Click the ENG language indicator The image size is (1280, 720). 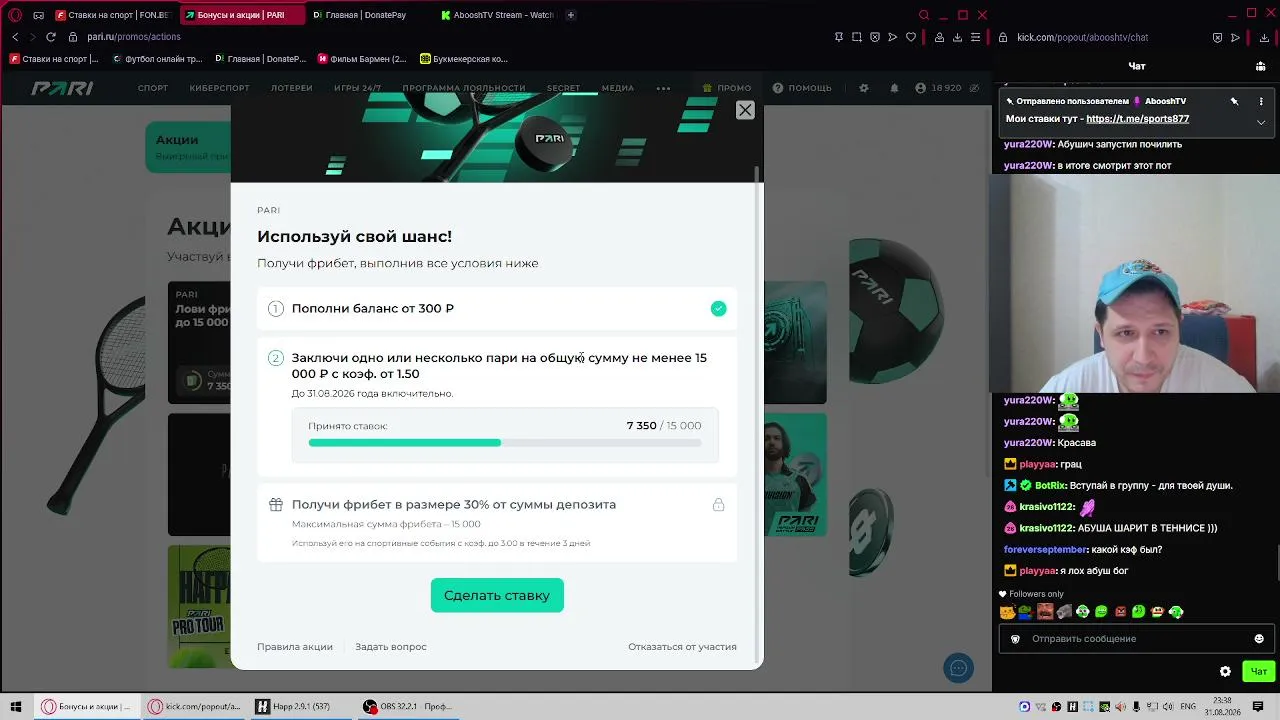[1188, 706]
